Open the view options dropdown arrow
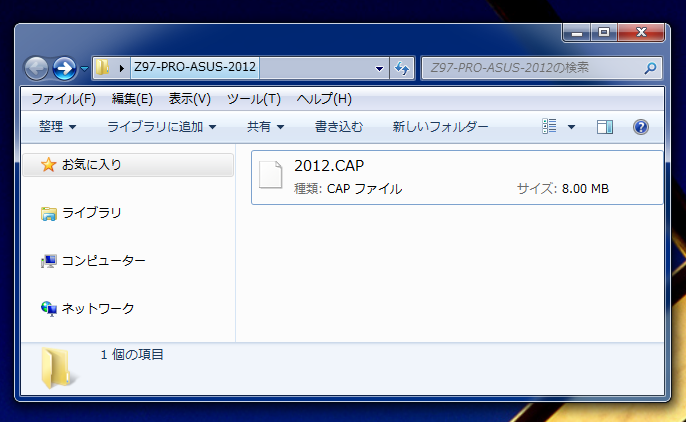The image size is (686, 422). pos(571,127)
